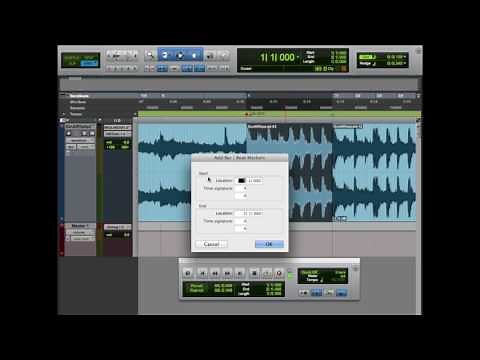Open the Master 1 output path selector

point(118,227)
